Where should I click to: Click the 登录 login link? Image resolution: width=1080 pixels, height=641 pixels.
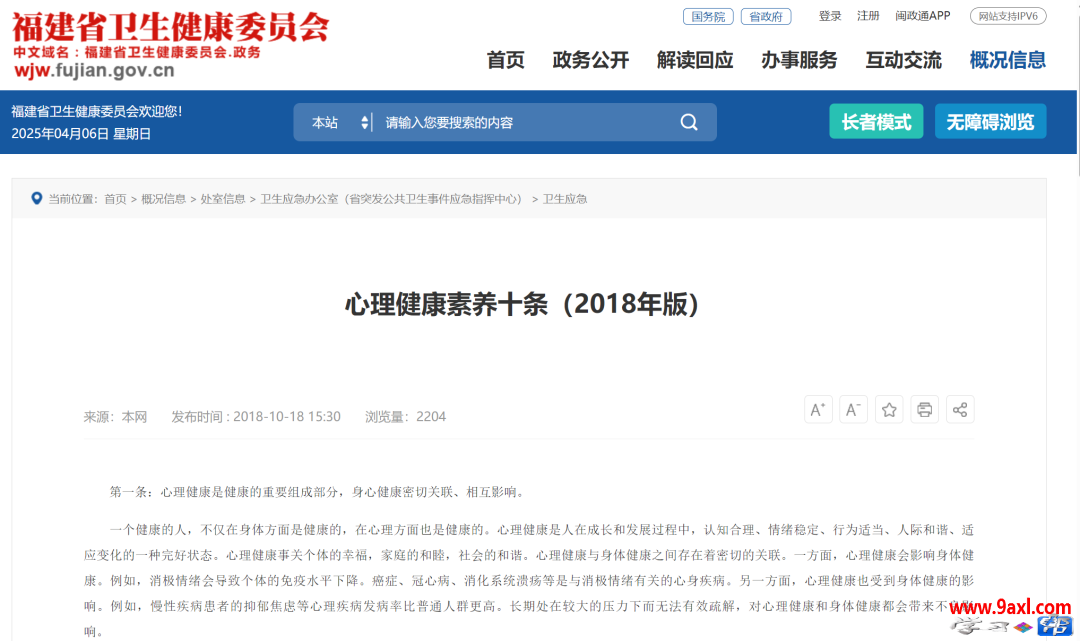coord(830,16)
